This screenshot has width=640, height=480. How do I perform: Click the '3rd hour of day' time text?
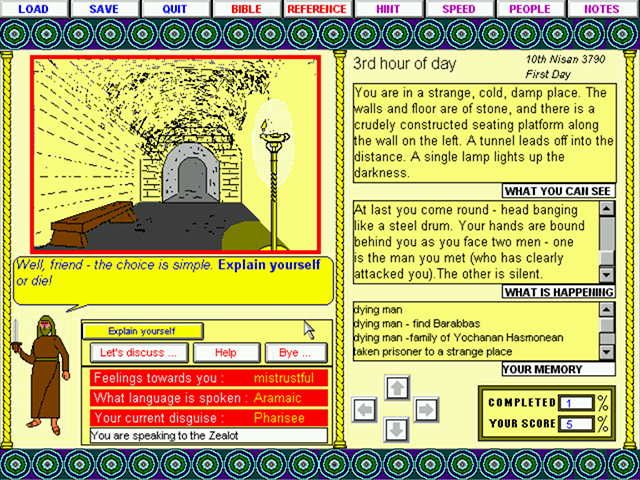pos(404,64)
